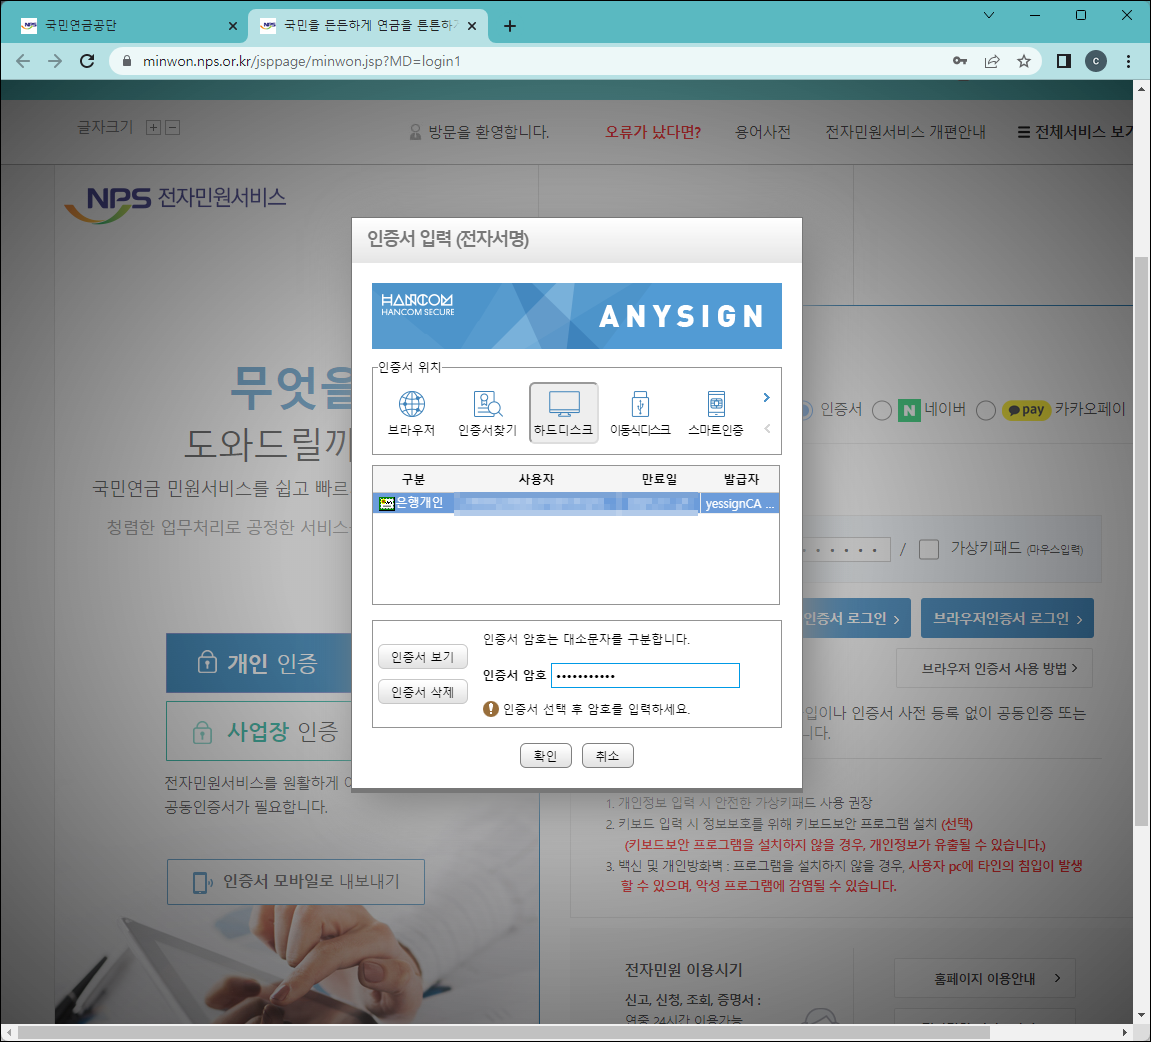
Task: Select the 인증서찾기 certificate search icon
Action: click(489, 411)
